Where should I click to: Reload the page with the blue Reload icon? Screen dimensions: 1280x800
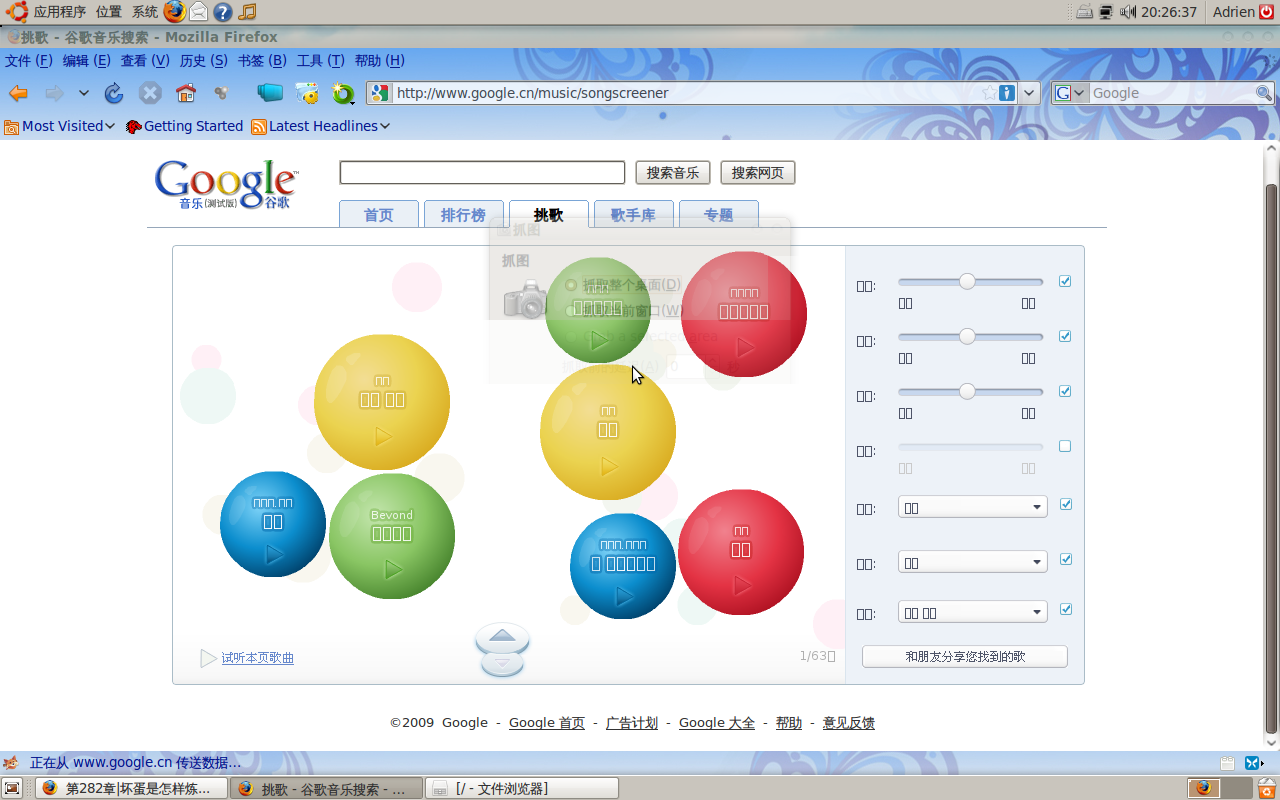click(x=114, y=93)
